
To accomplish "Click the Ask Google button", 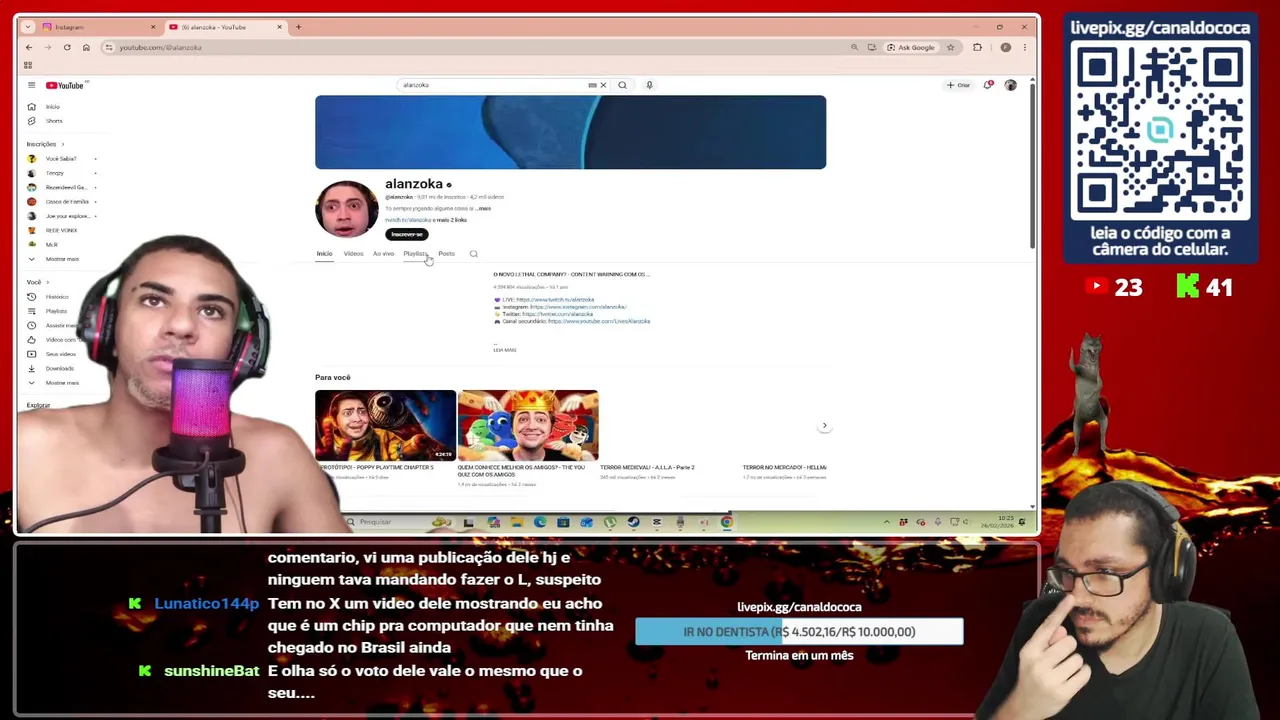I will click(911, 47).
